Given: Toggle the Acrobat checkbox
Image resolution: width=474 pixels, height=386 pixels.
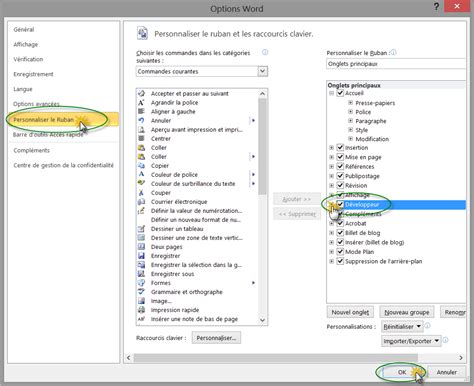Looking at the screenshot, I should 340,223.
